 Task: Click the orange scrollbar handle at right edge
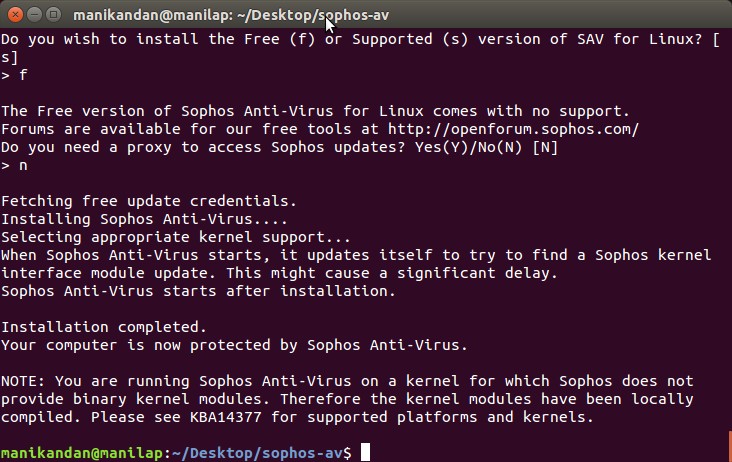pyautogui.click(x=730, y=446)
